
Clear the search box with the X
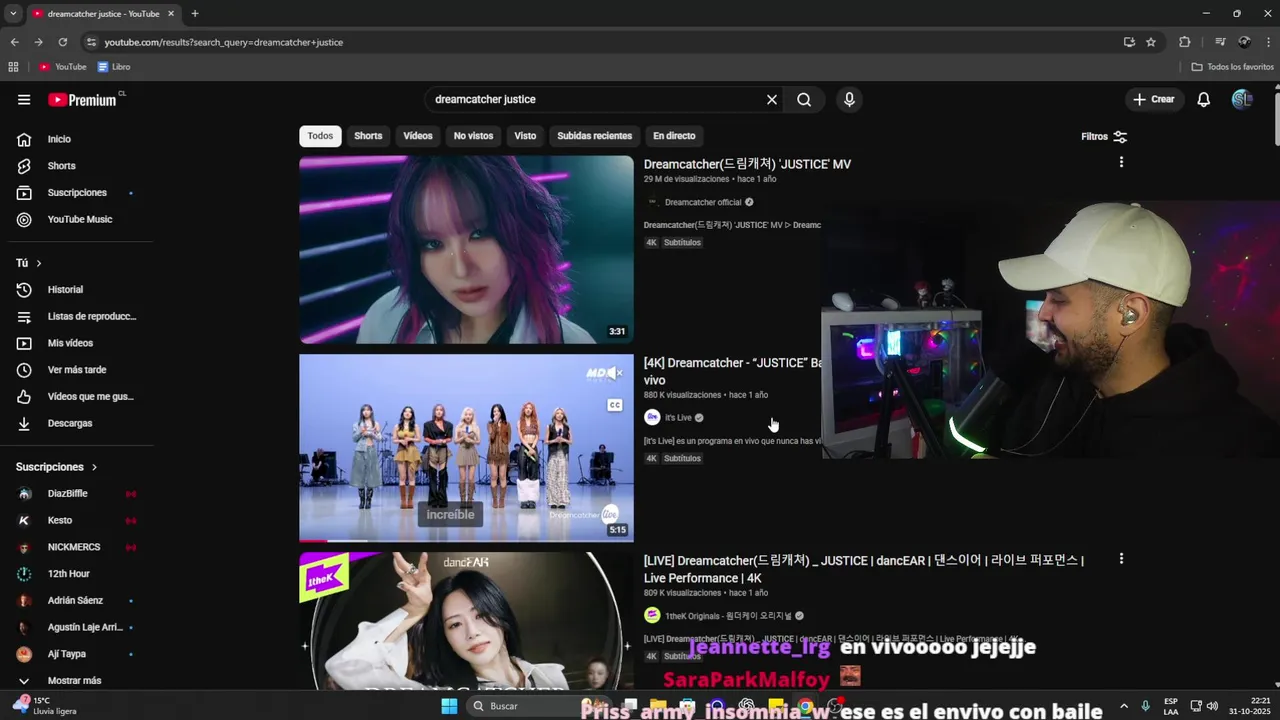(x=772, y=99)
